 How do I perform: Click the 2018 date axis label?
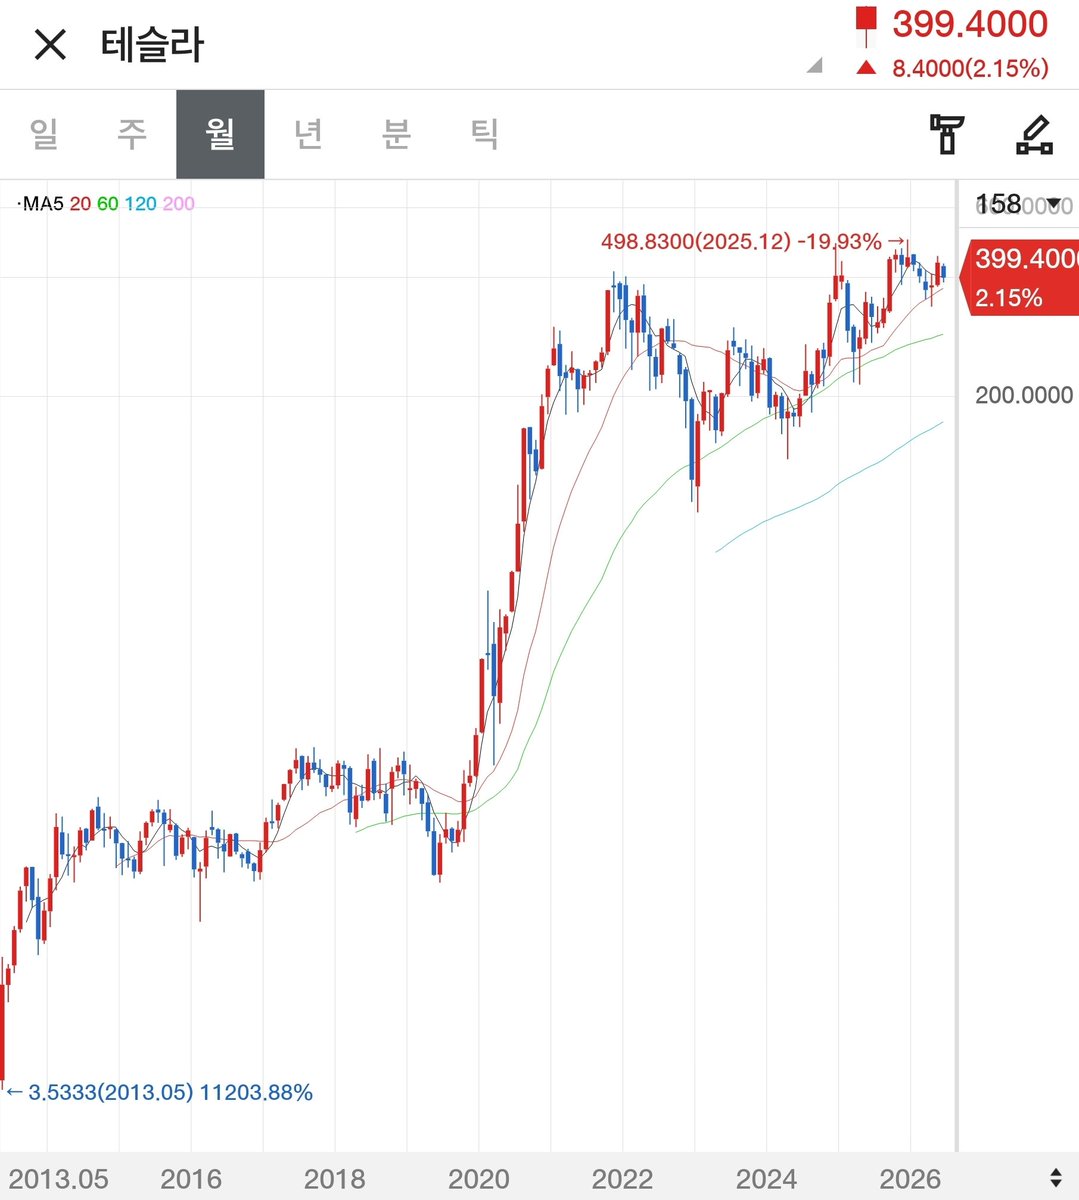tap(334, 1179)
